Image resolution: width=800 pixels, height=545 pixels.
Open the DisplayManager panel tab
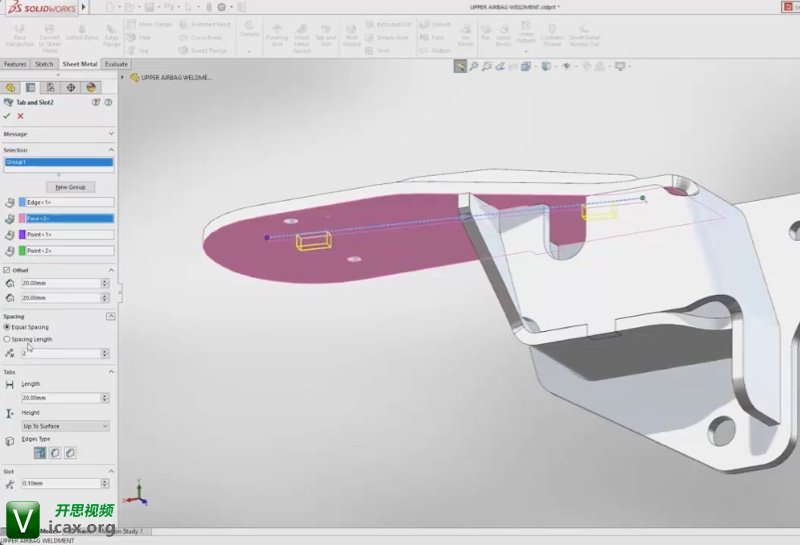(89, 88)
